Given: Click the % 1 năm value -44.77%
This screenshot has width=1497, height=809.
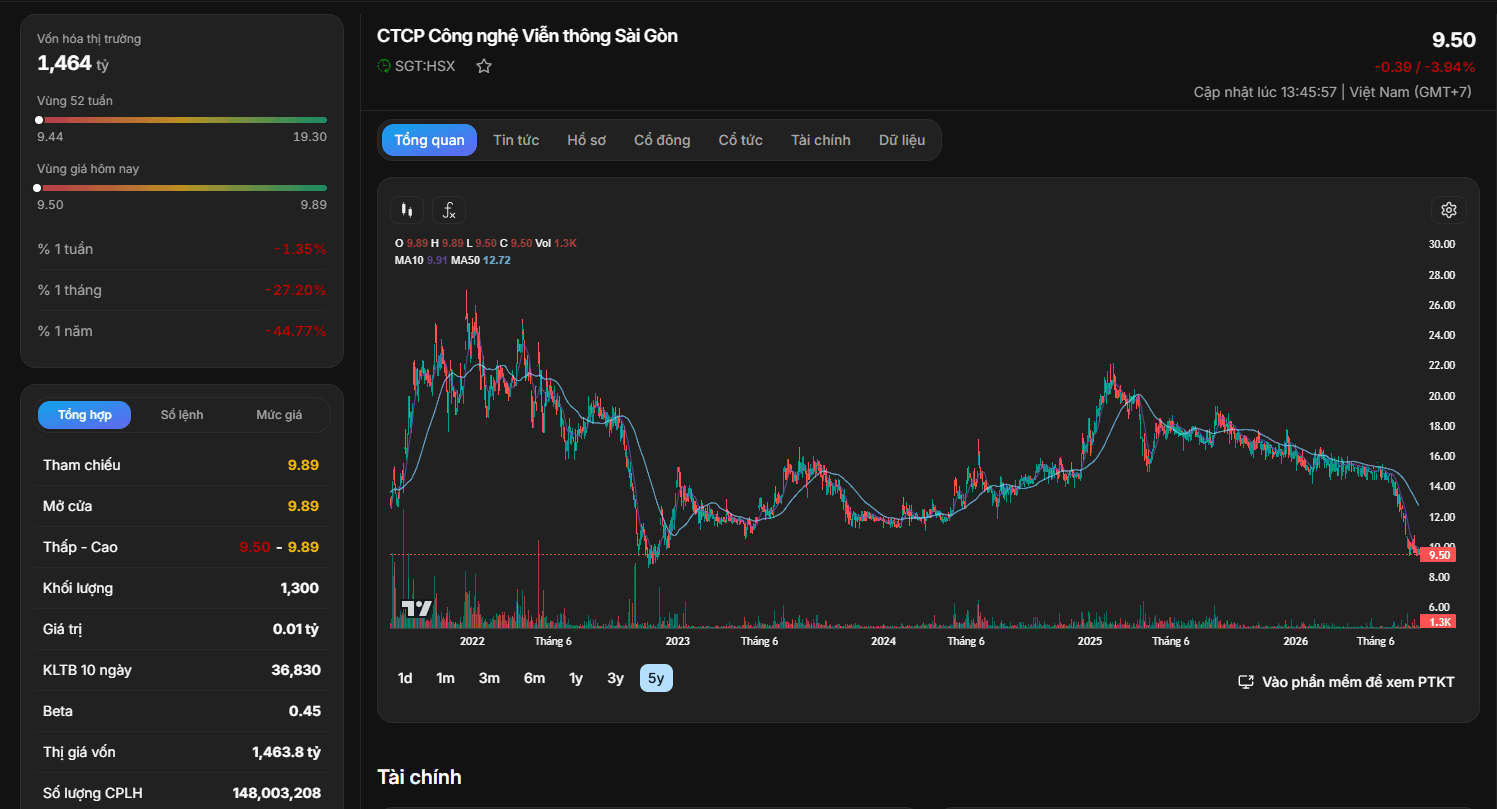Looking at the screenshot, I should pos(296,331).
